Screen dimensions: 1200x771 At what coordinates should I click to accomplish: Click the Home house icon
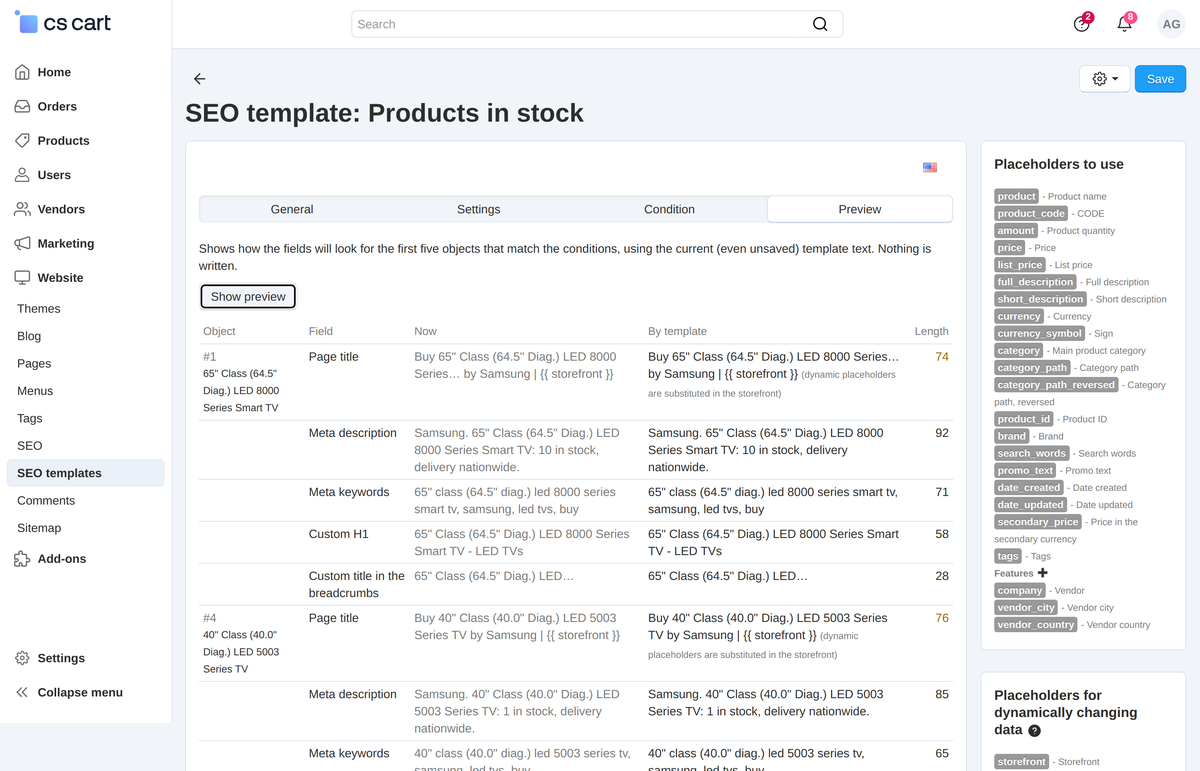pos(22,72)
